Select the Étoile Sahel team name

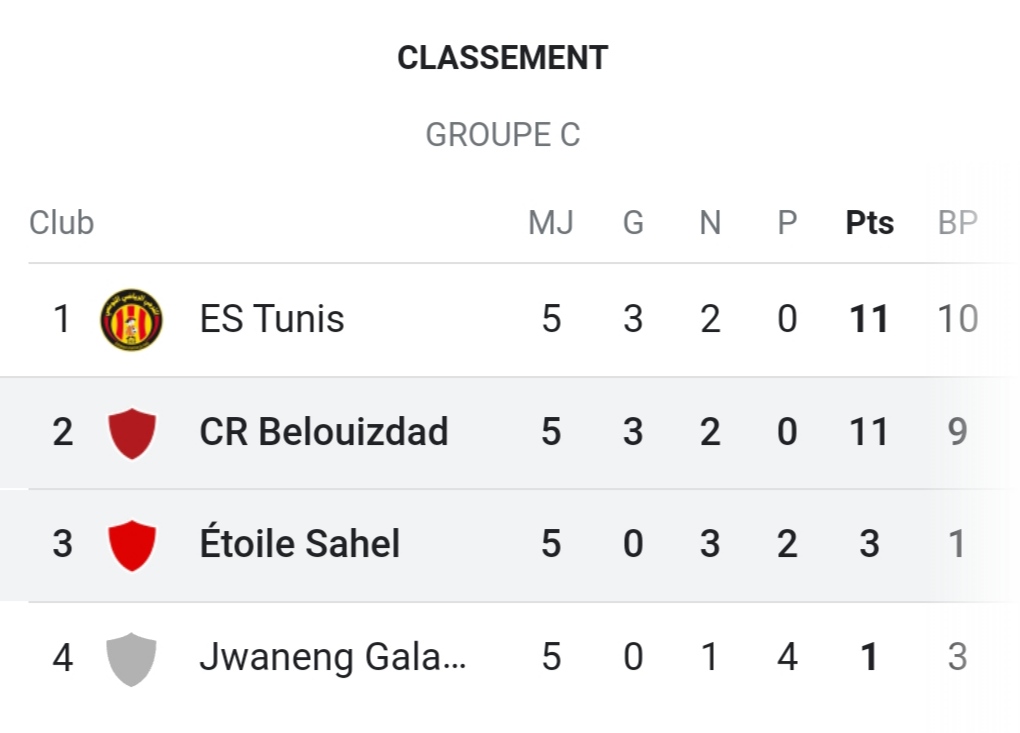300,545
